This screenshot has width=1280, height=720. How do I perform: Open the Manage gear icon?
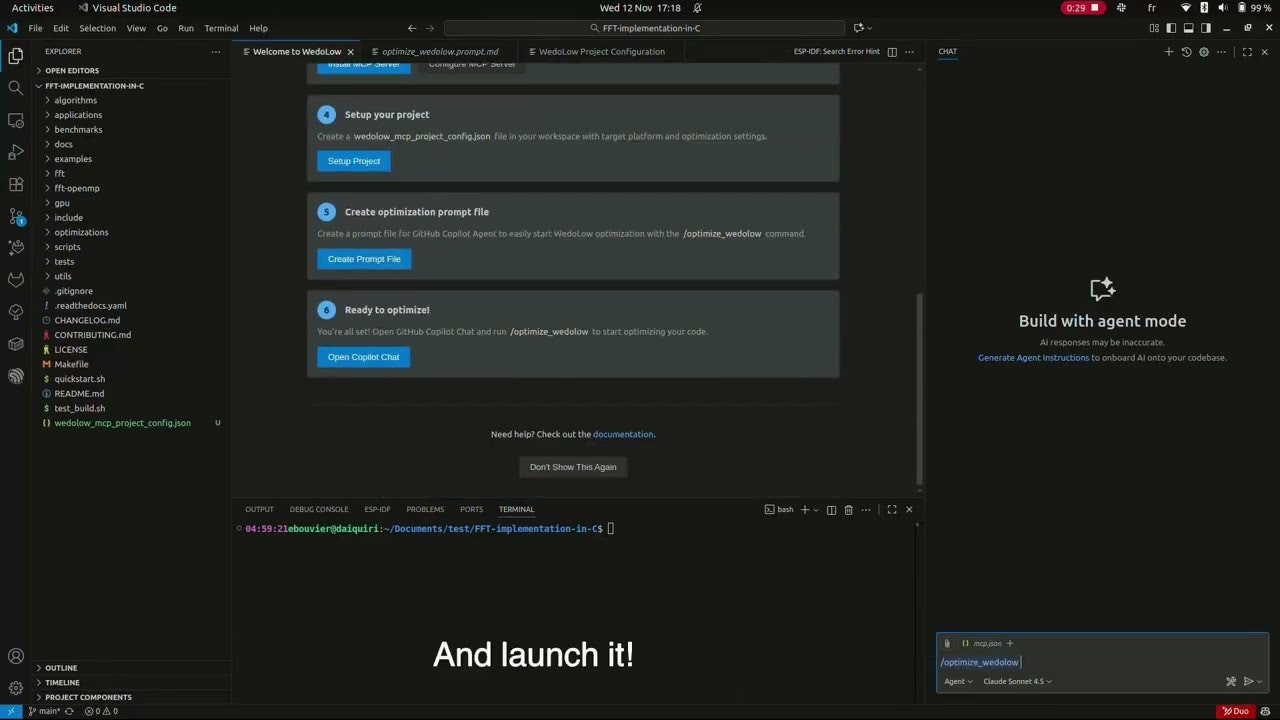(x=15, y=688)
